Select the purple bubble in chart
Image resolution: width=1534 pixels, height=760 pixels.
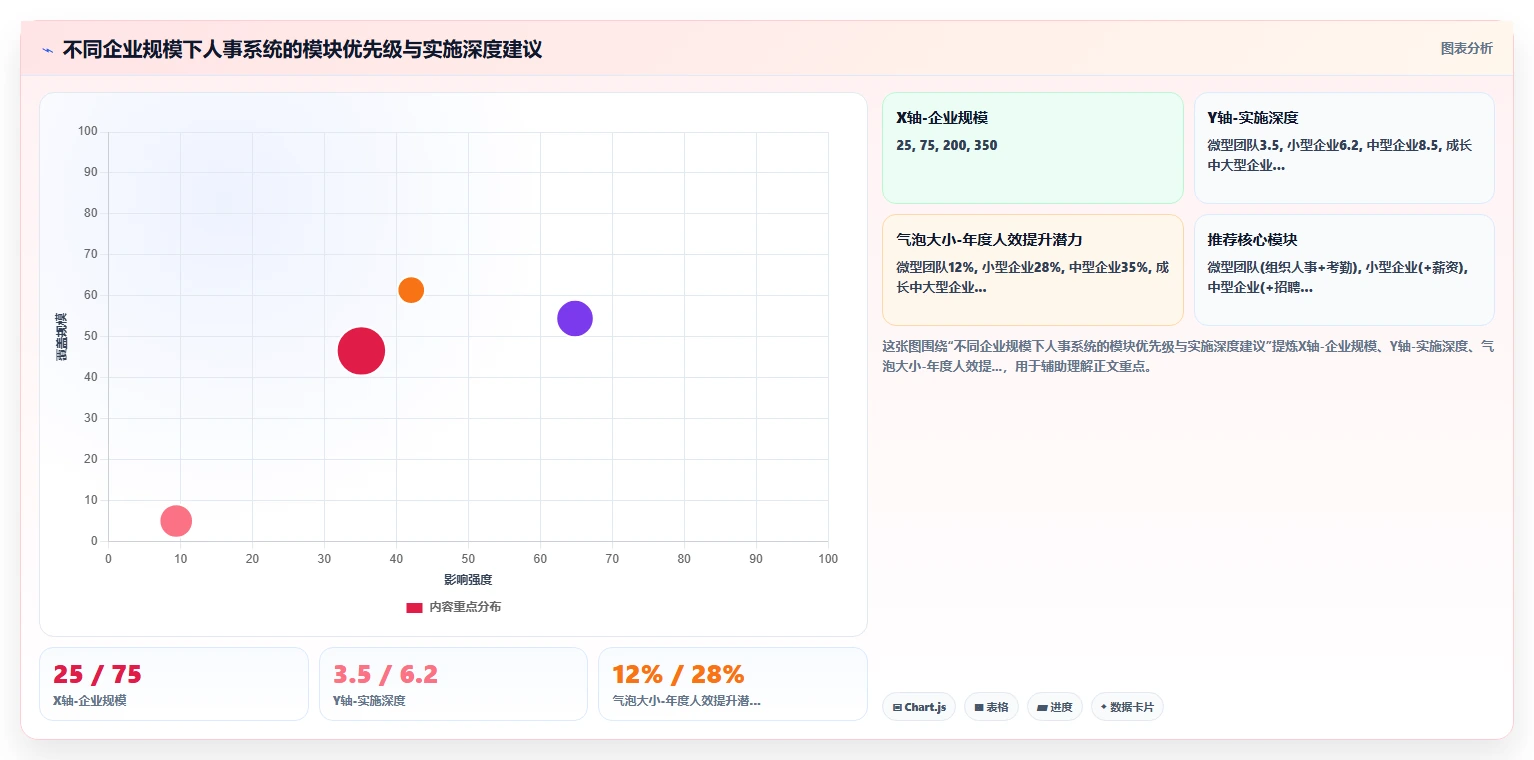pos(575,319)
